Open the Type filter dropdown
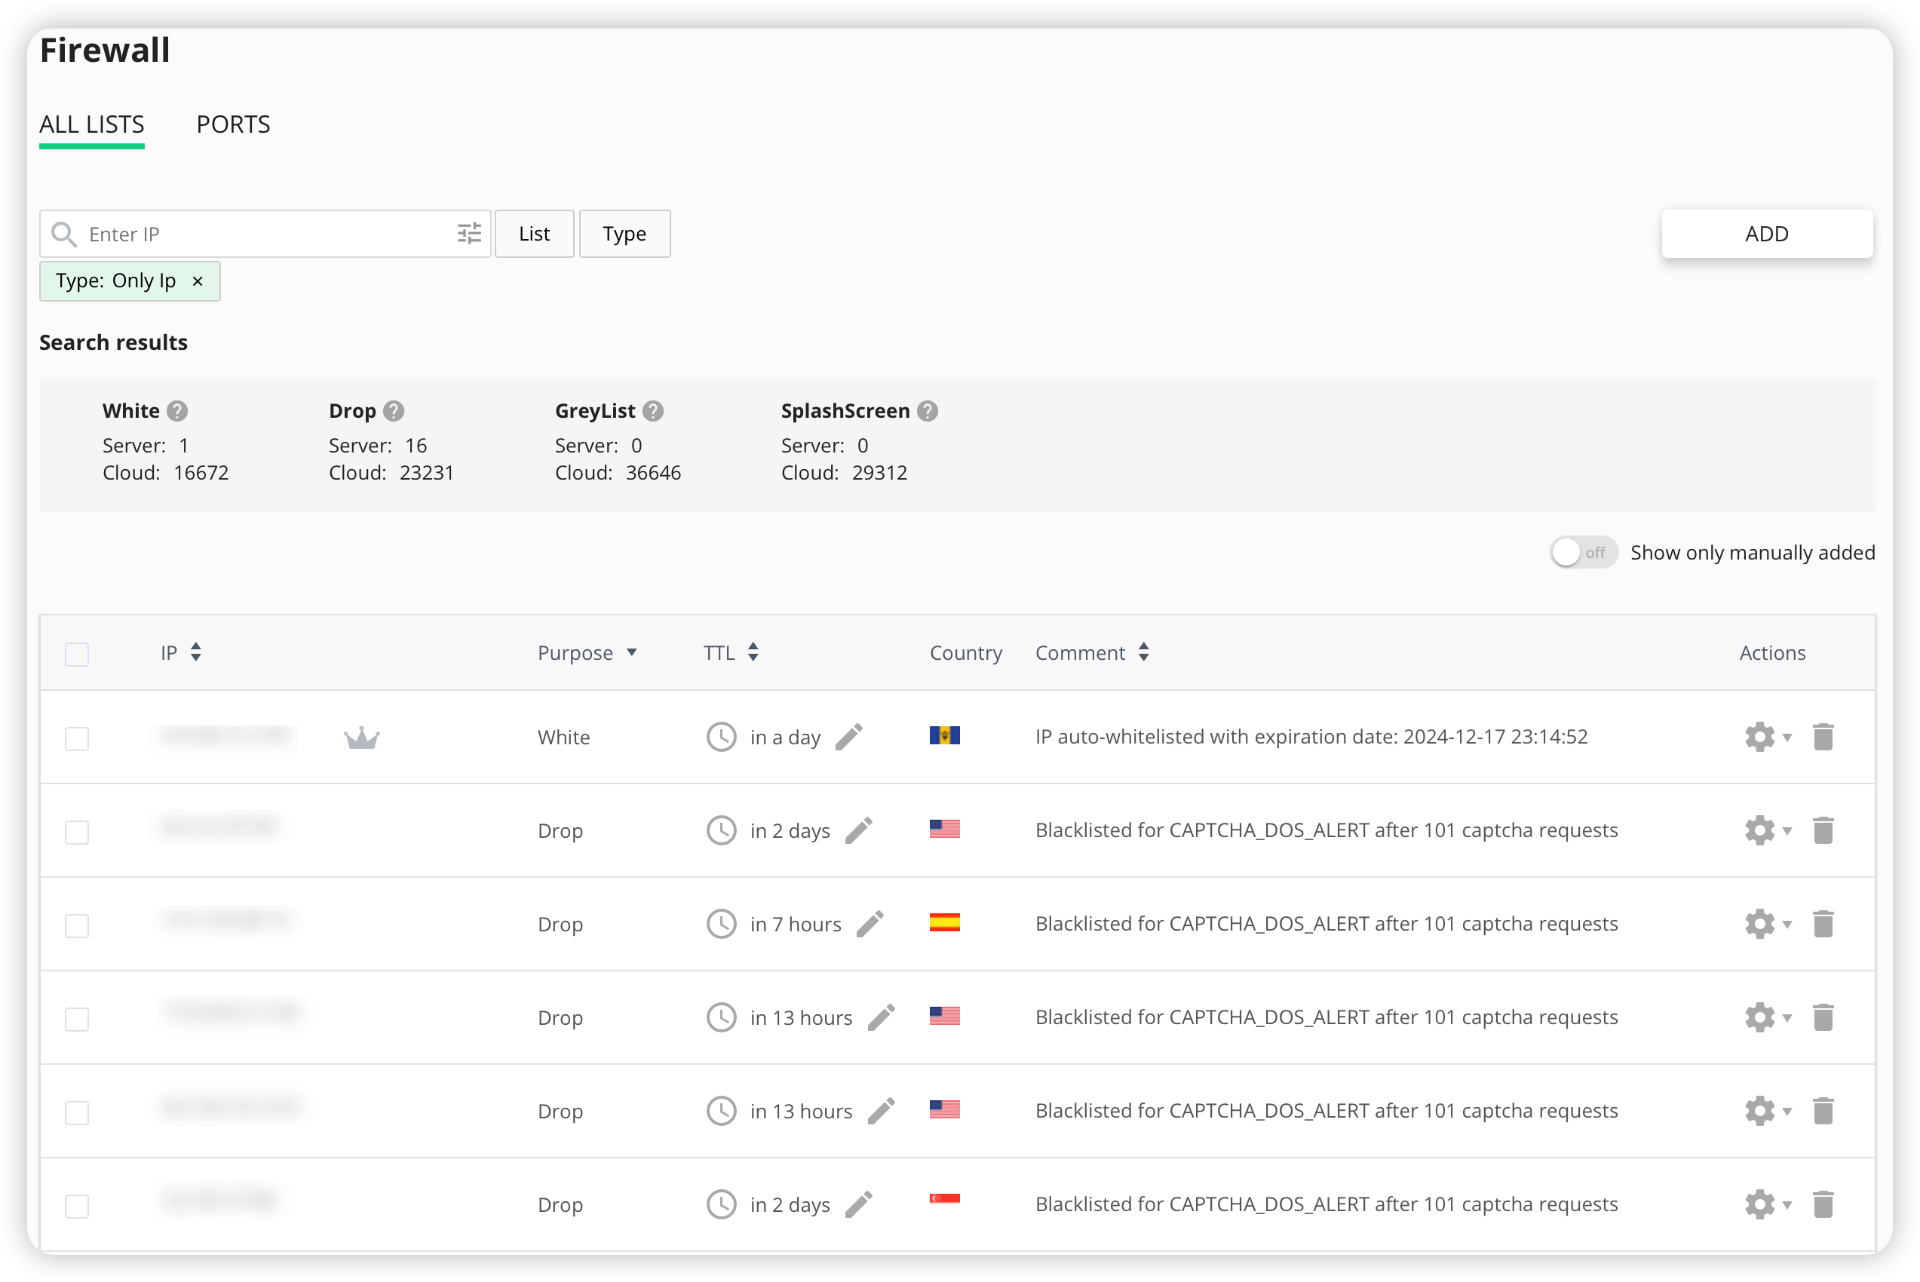The width and height of the screenshot is (1920, 1282). tap(624, 234)
